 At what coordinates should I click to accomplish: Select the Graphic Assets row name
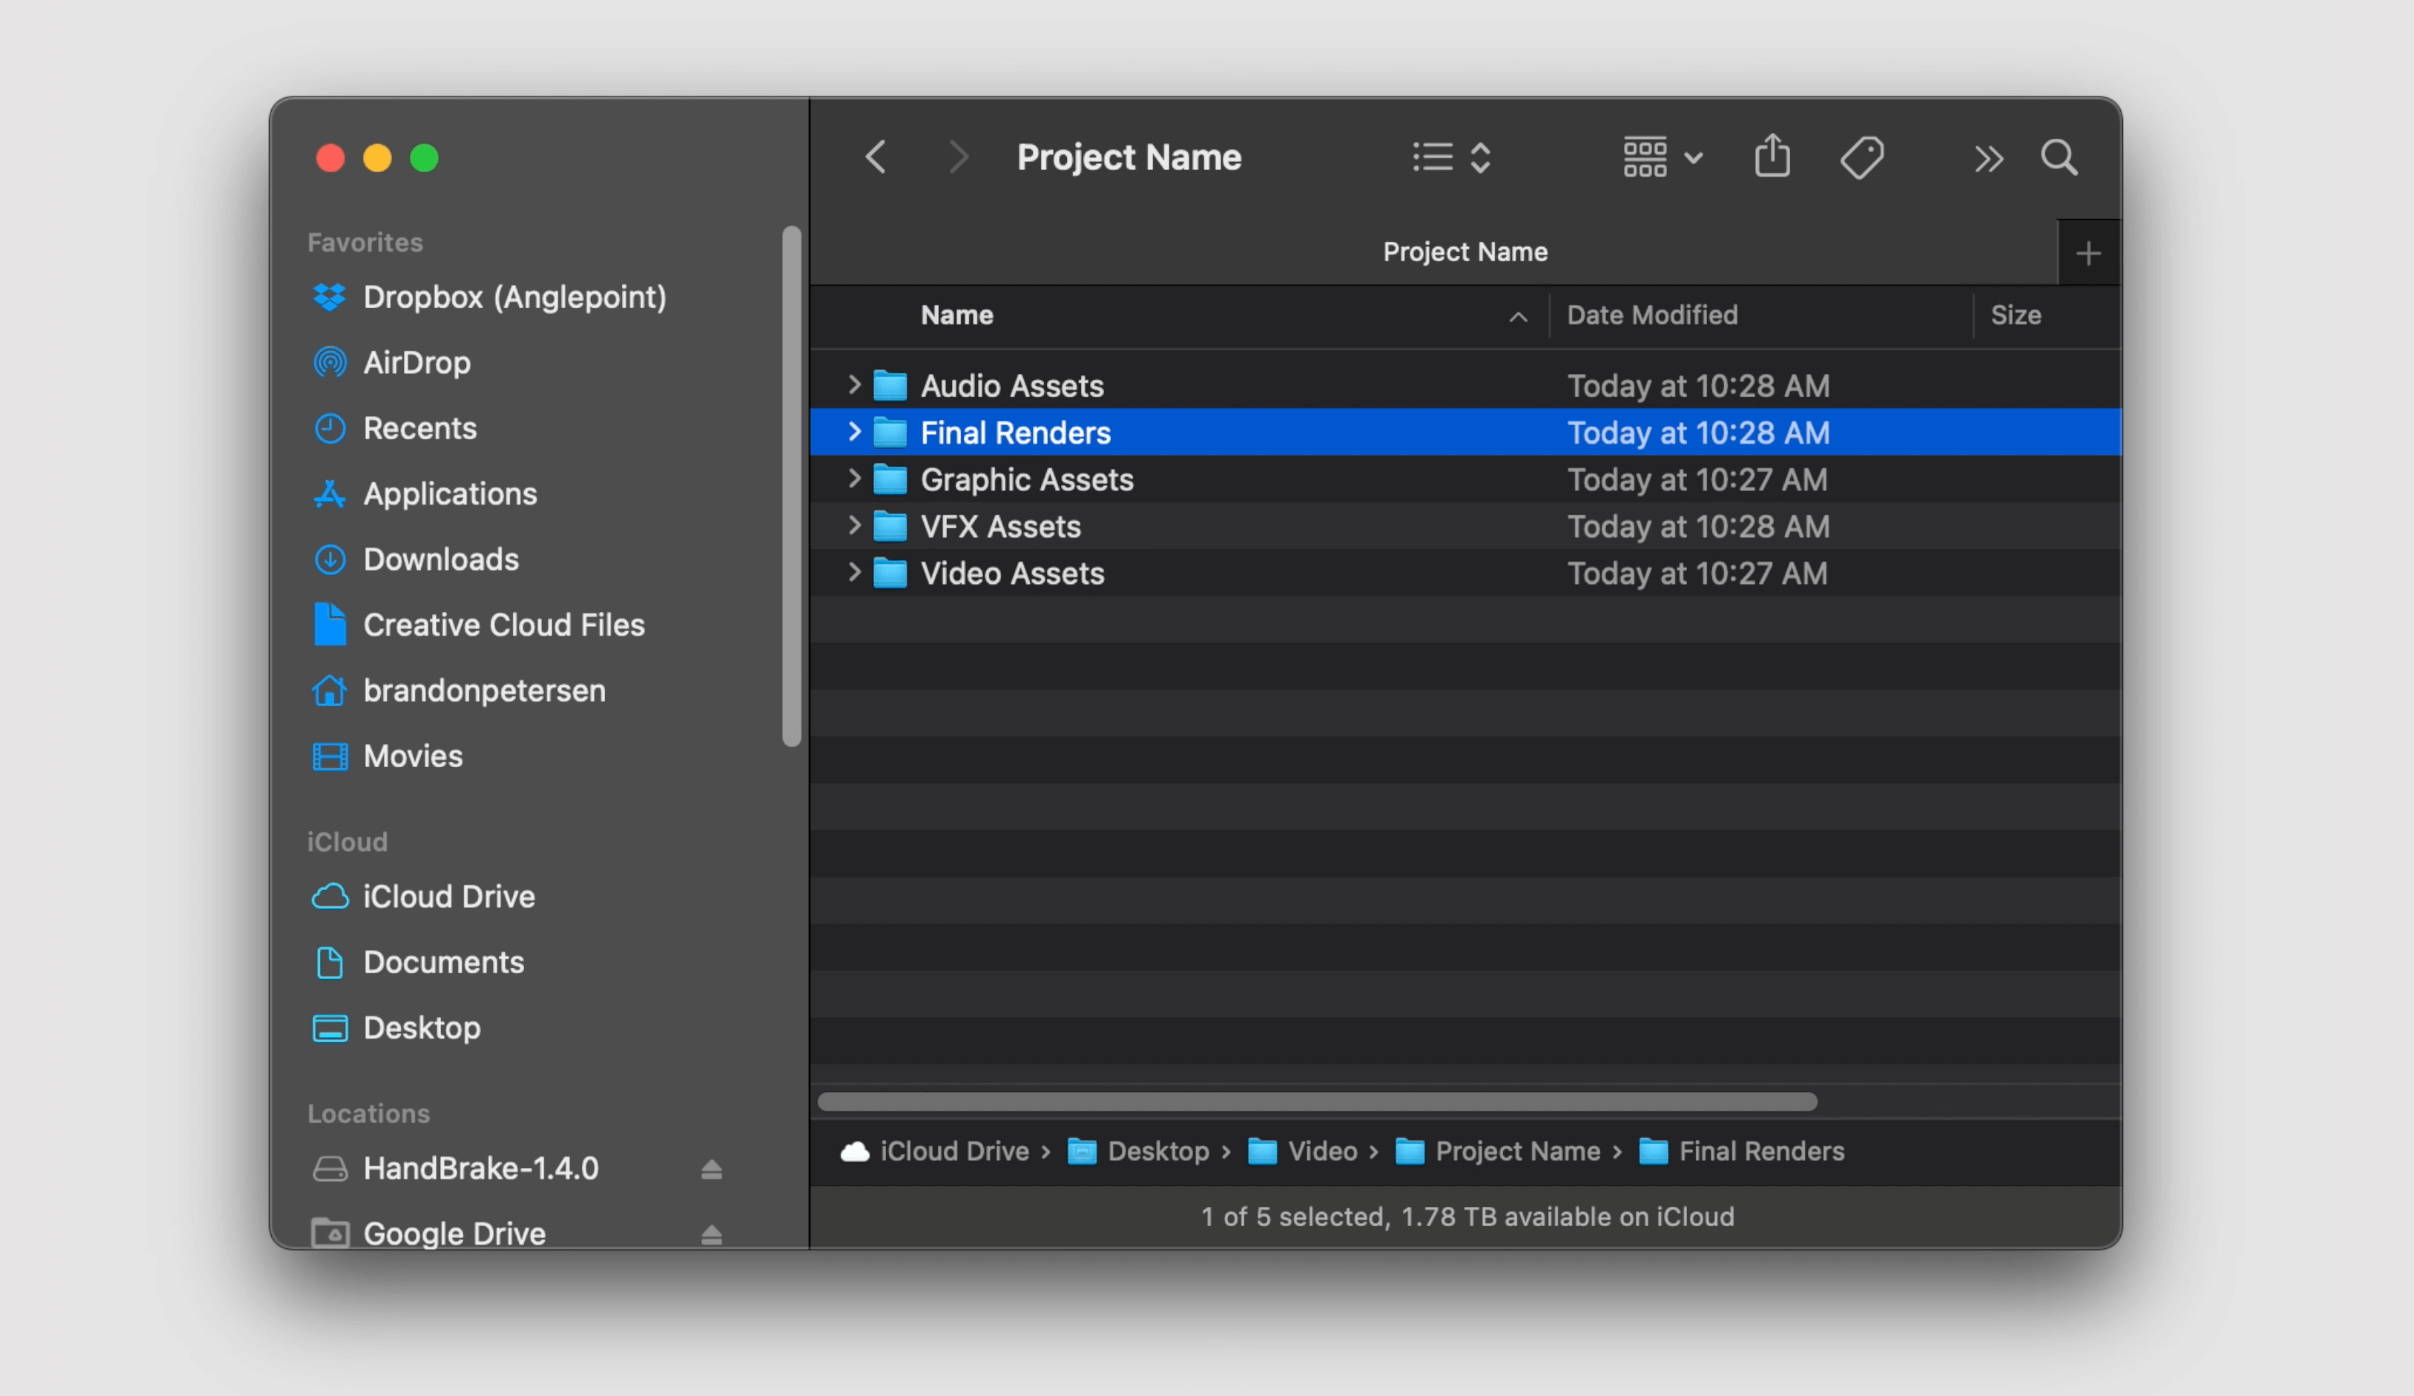tap(1027, 480)
